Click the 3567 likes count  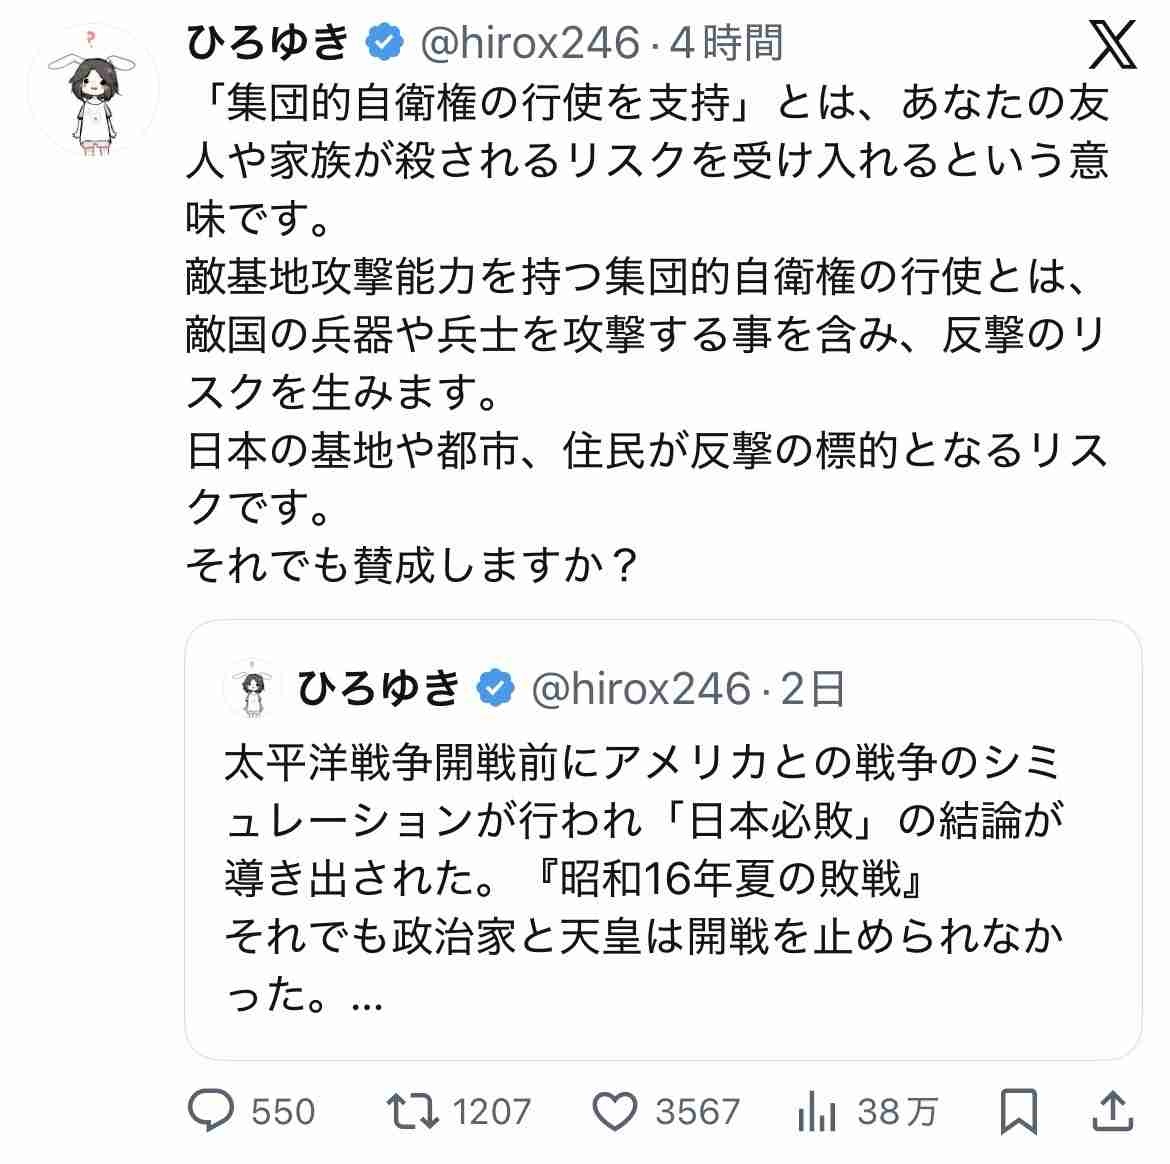tap(697, 1111)
